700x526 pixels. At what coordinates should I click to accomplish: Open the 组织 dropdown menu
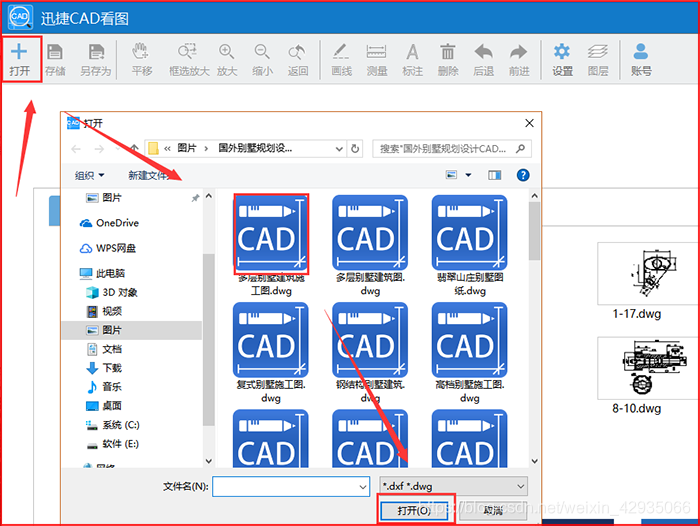tap(89, 175)
